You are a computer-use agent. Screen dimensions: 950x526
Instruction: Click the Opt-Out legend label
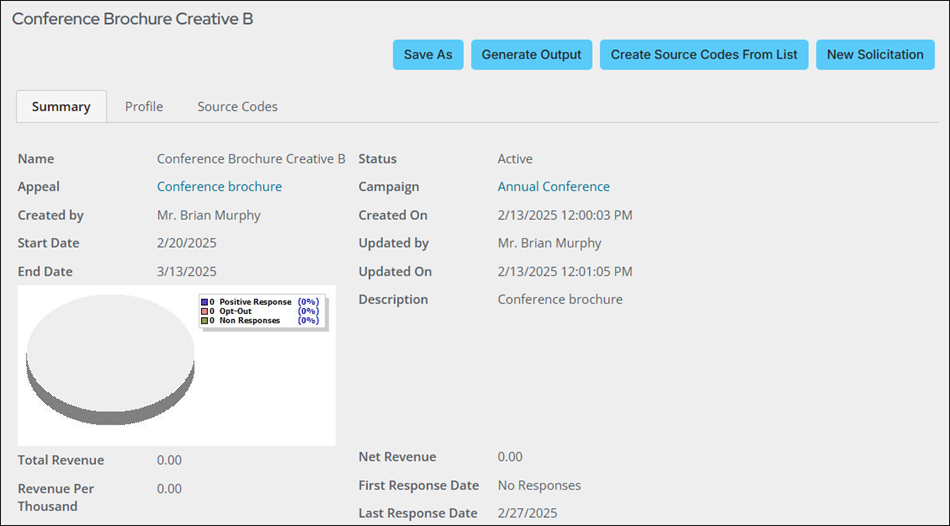[235, 311]
